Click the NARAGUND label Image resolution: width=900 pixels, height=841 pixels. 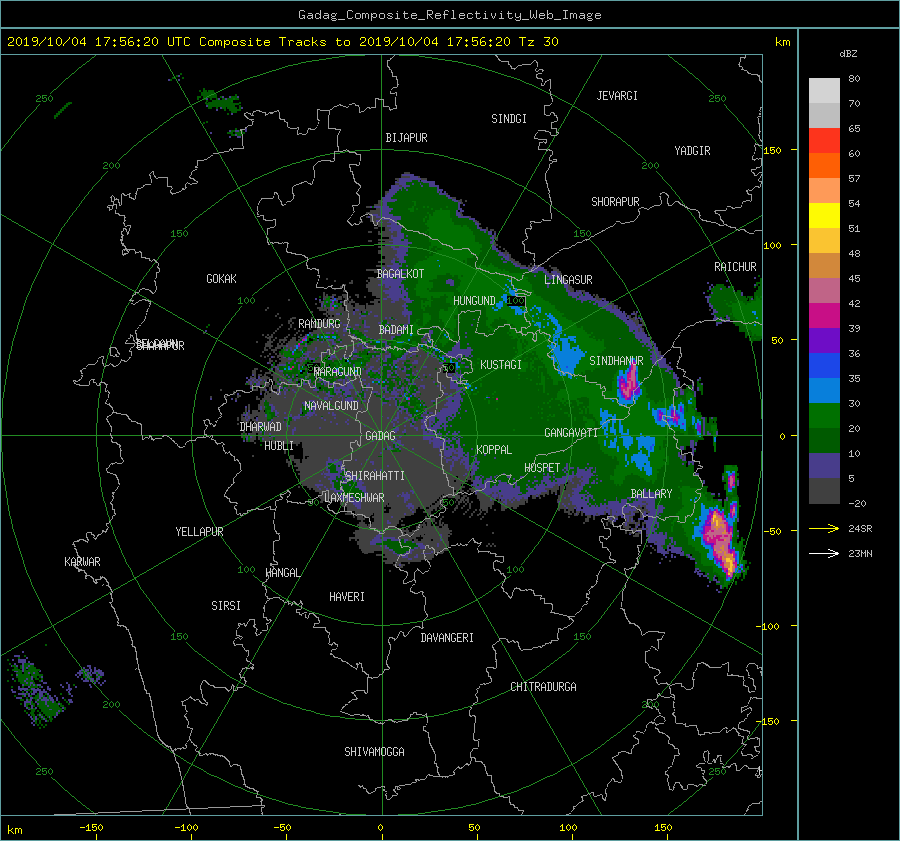pos(338,372)
